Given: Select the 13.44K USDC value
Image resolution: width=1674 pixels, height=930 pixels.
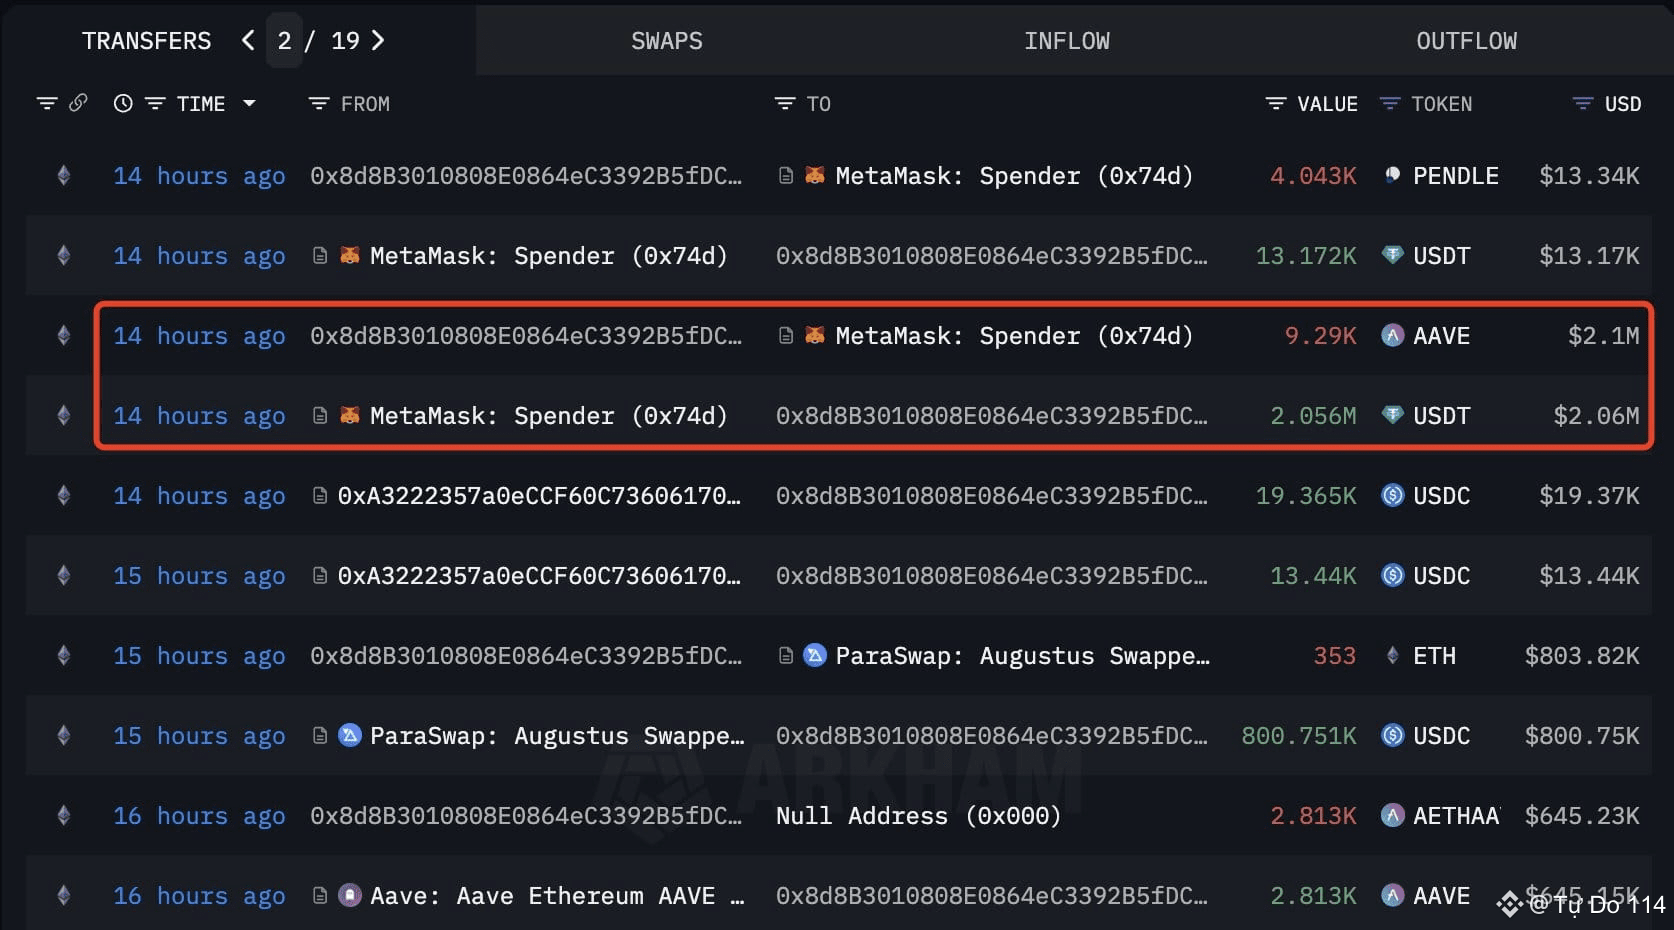Looking at the screenshot, I should [1313, 576].
